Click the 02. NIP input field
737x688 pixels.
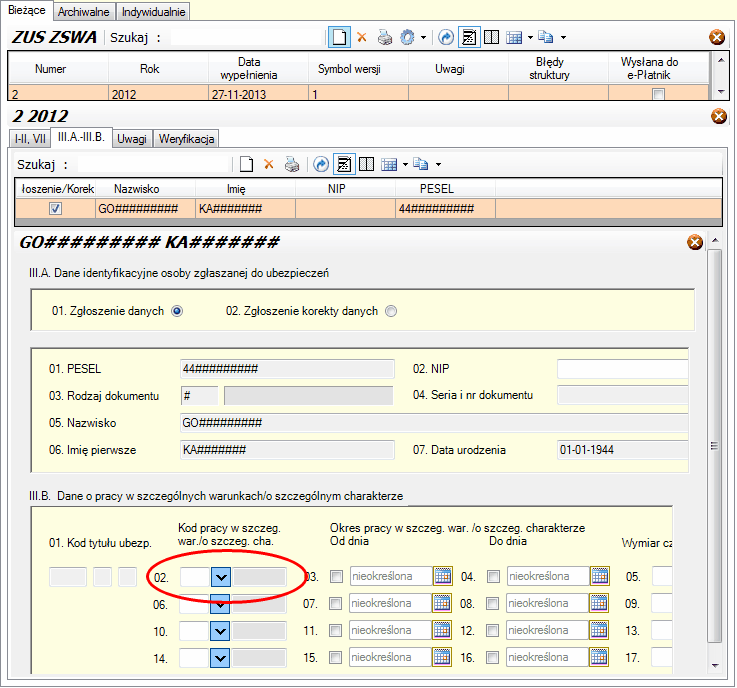623,369
